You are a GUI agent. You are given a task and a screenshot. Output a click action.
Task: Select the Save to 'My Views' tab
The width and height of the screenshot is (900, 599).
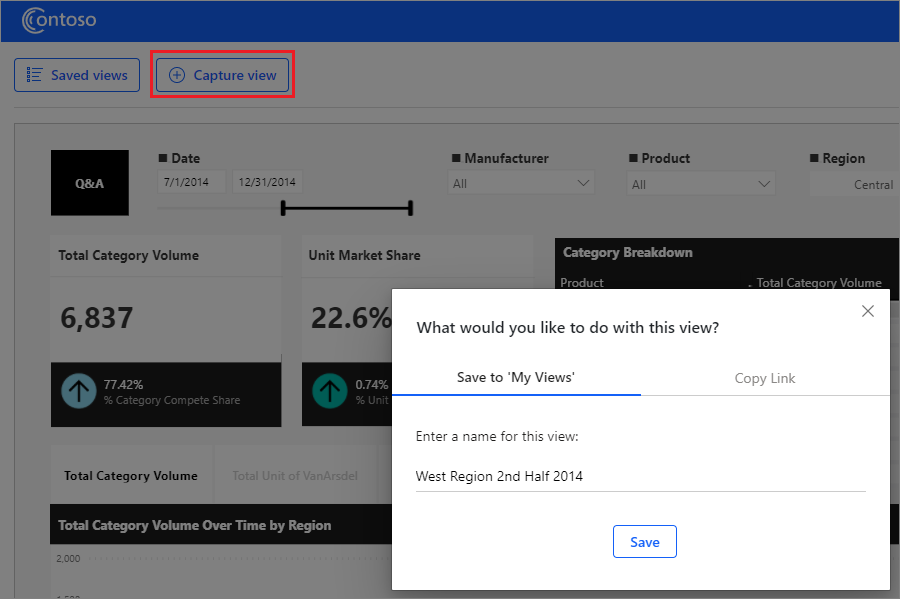(x=516, y=377)
